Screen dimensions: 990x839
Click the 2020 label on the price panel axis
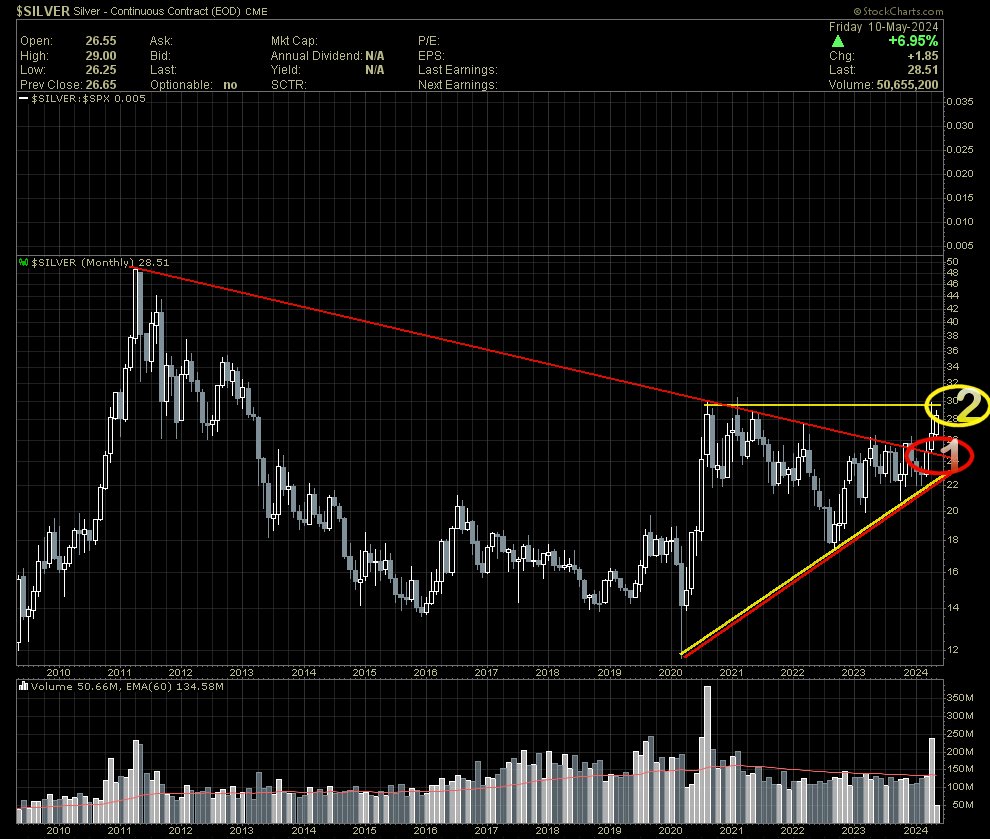tap(670, 672)
